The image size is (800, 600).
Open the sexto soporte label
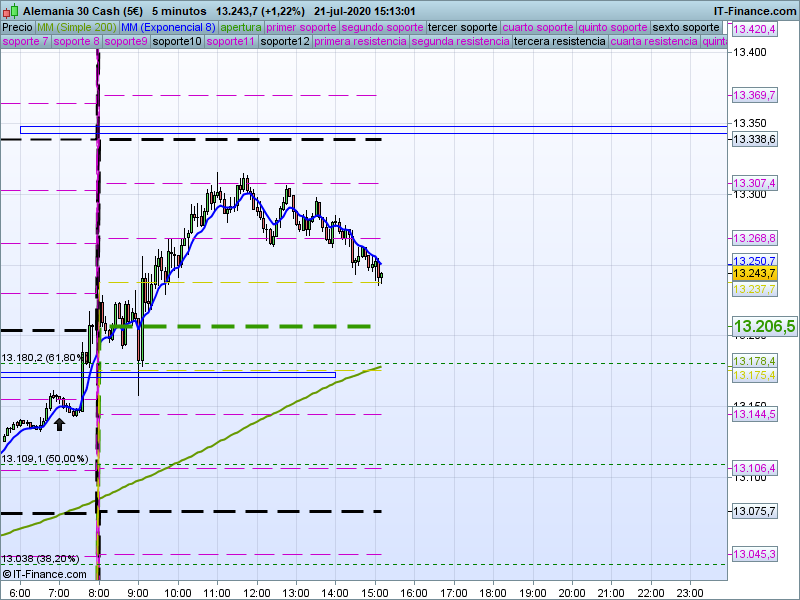pyautogui.click(x=686, y=28)
